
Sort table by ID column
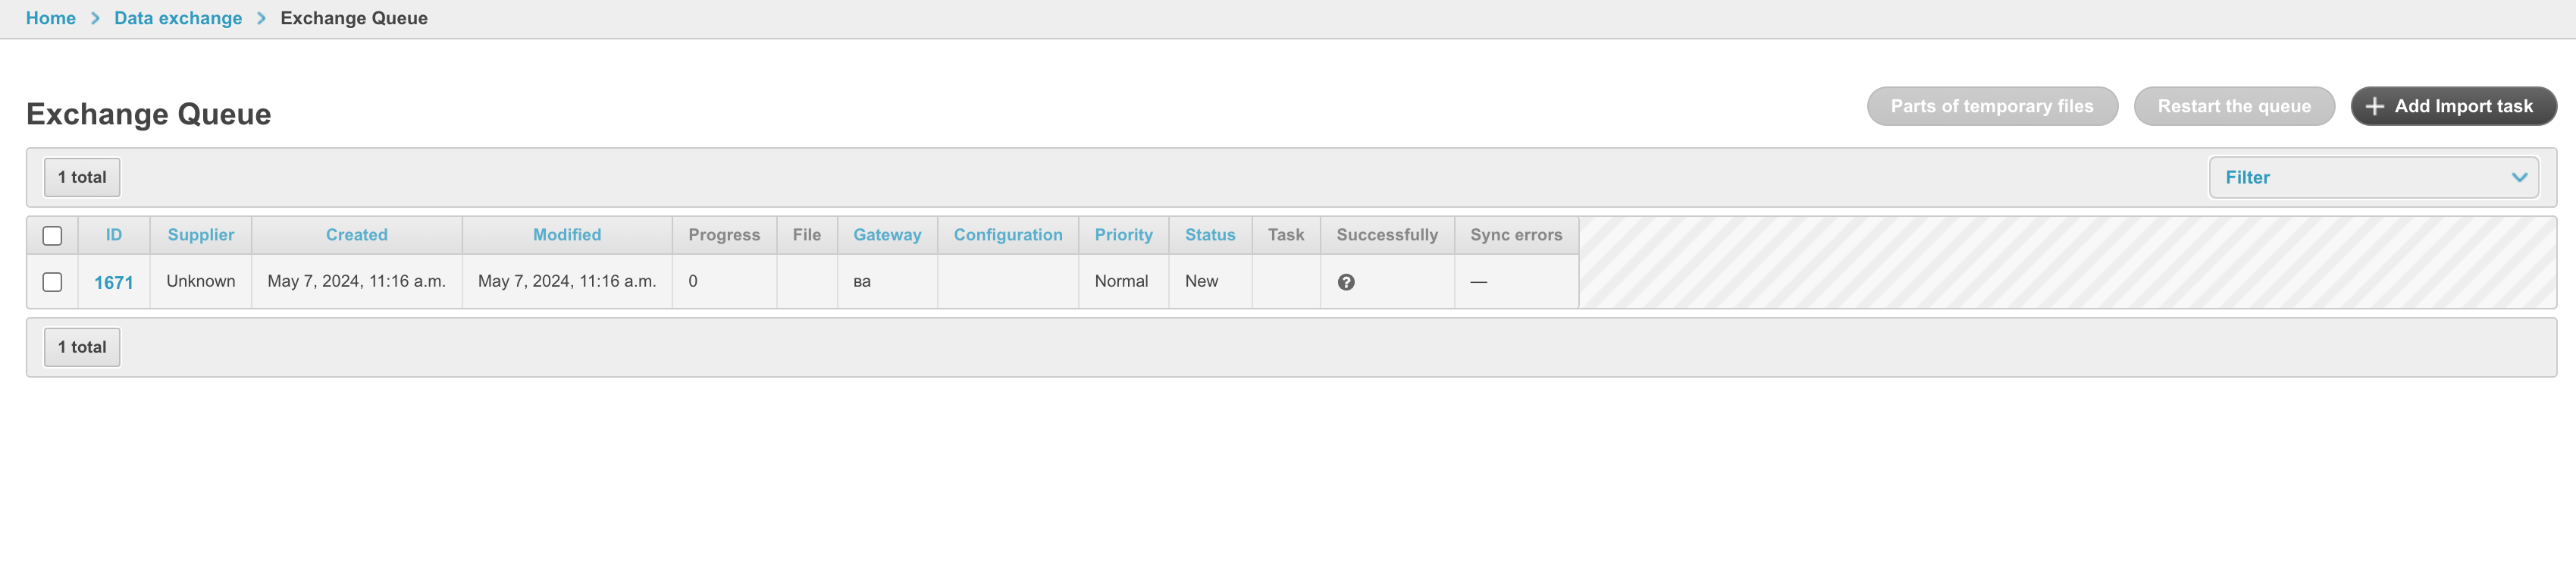click(x=114, y=235)
